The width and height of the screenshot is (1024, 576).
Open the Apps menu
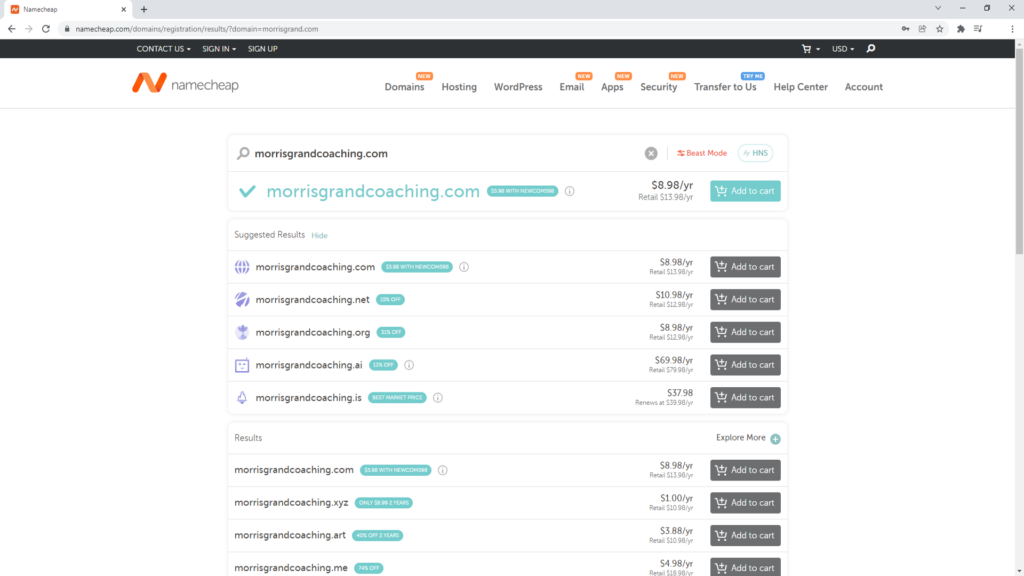(612, 87)
